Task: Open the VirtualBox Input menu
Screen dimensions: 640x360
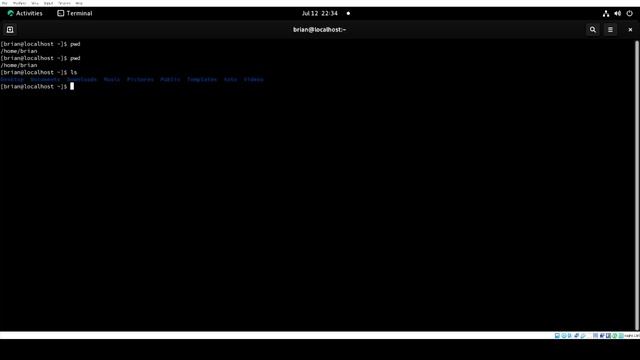Action: tap(49, 3)
